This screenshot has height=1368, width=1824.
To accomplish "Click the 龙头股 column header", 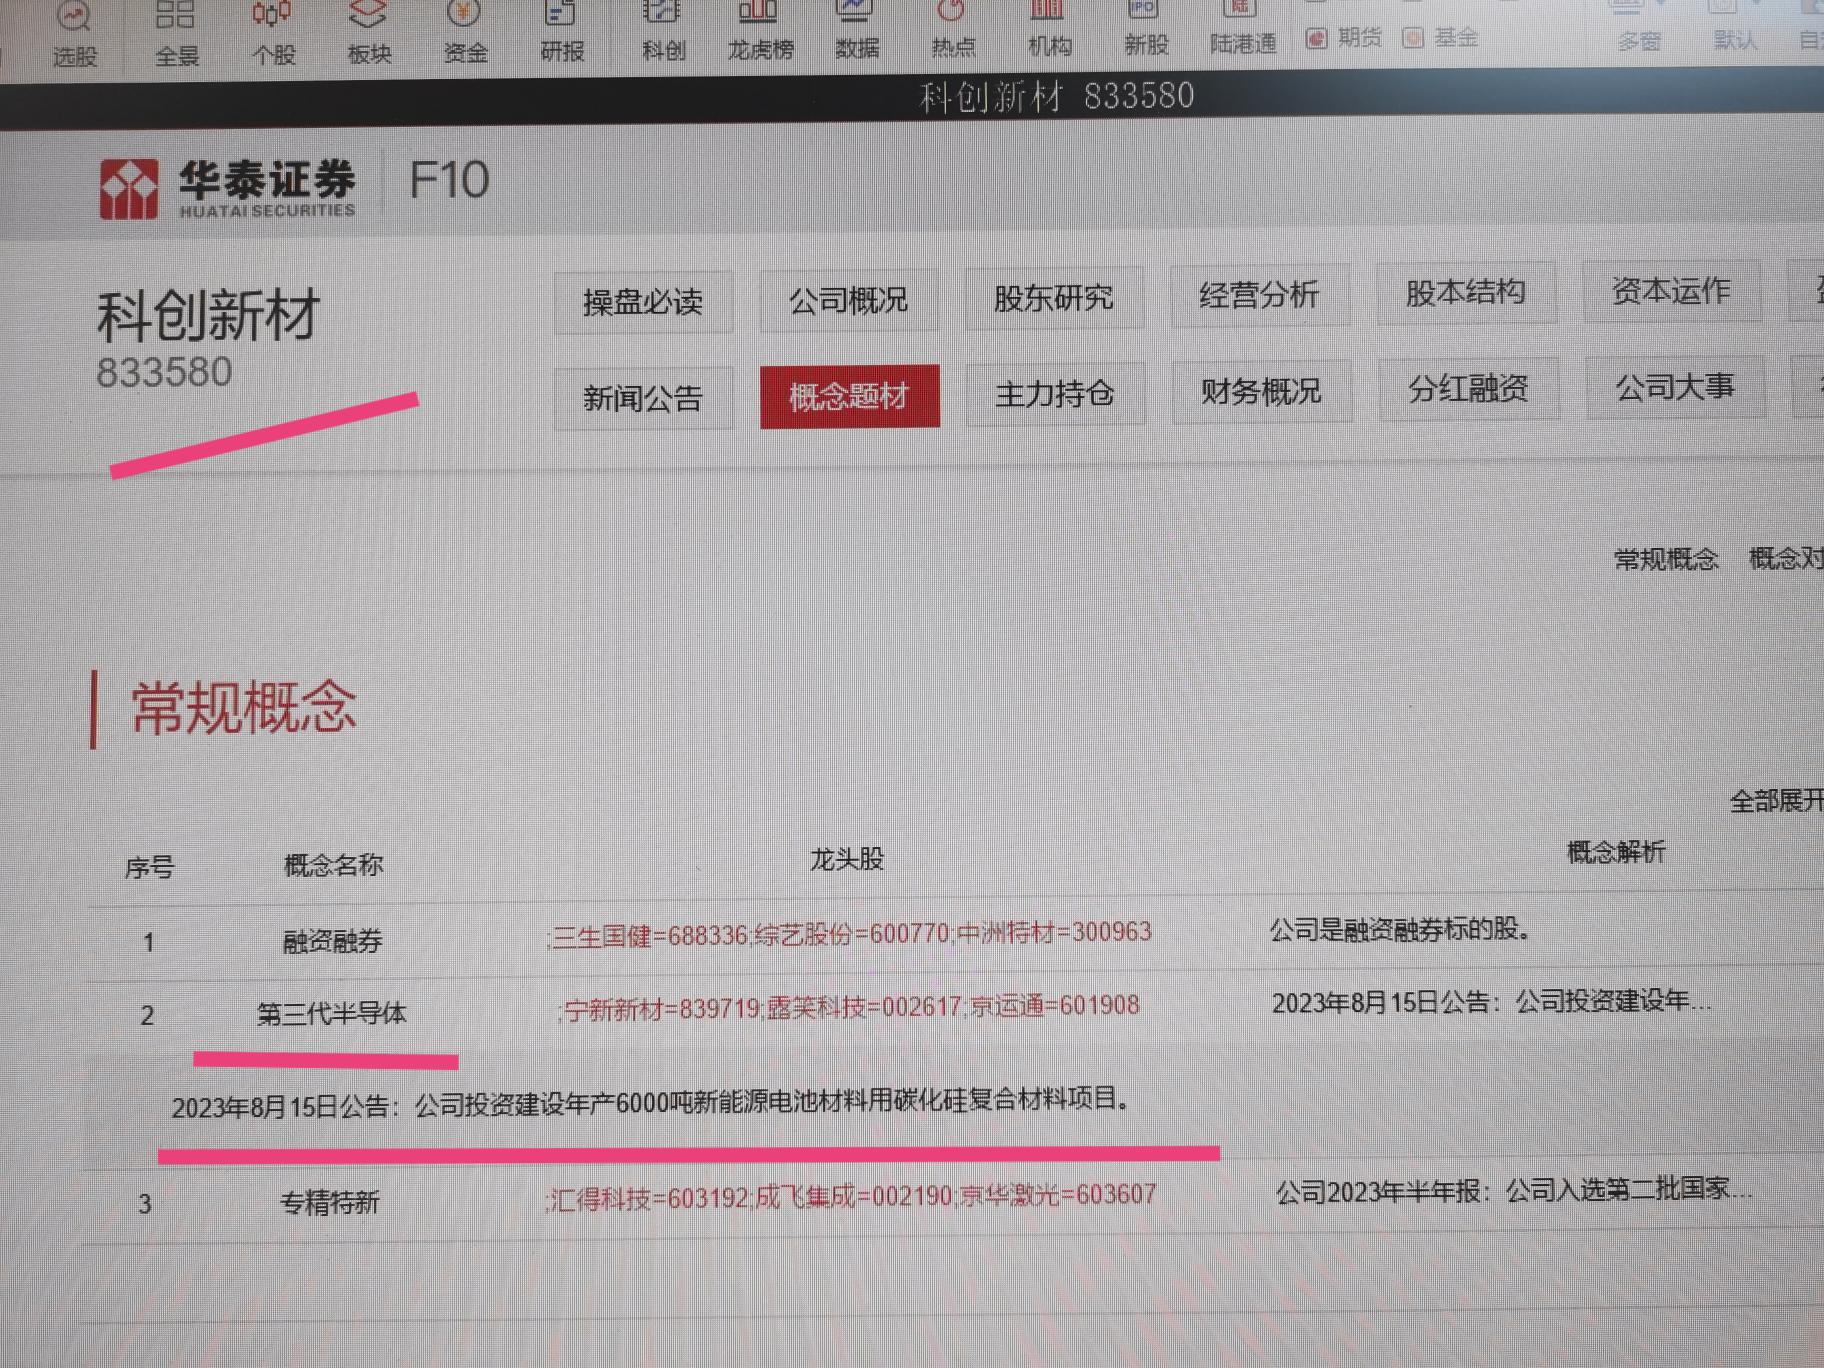I will click(846, 859).
